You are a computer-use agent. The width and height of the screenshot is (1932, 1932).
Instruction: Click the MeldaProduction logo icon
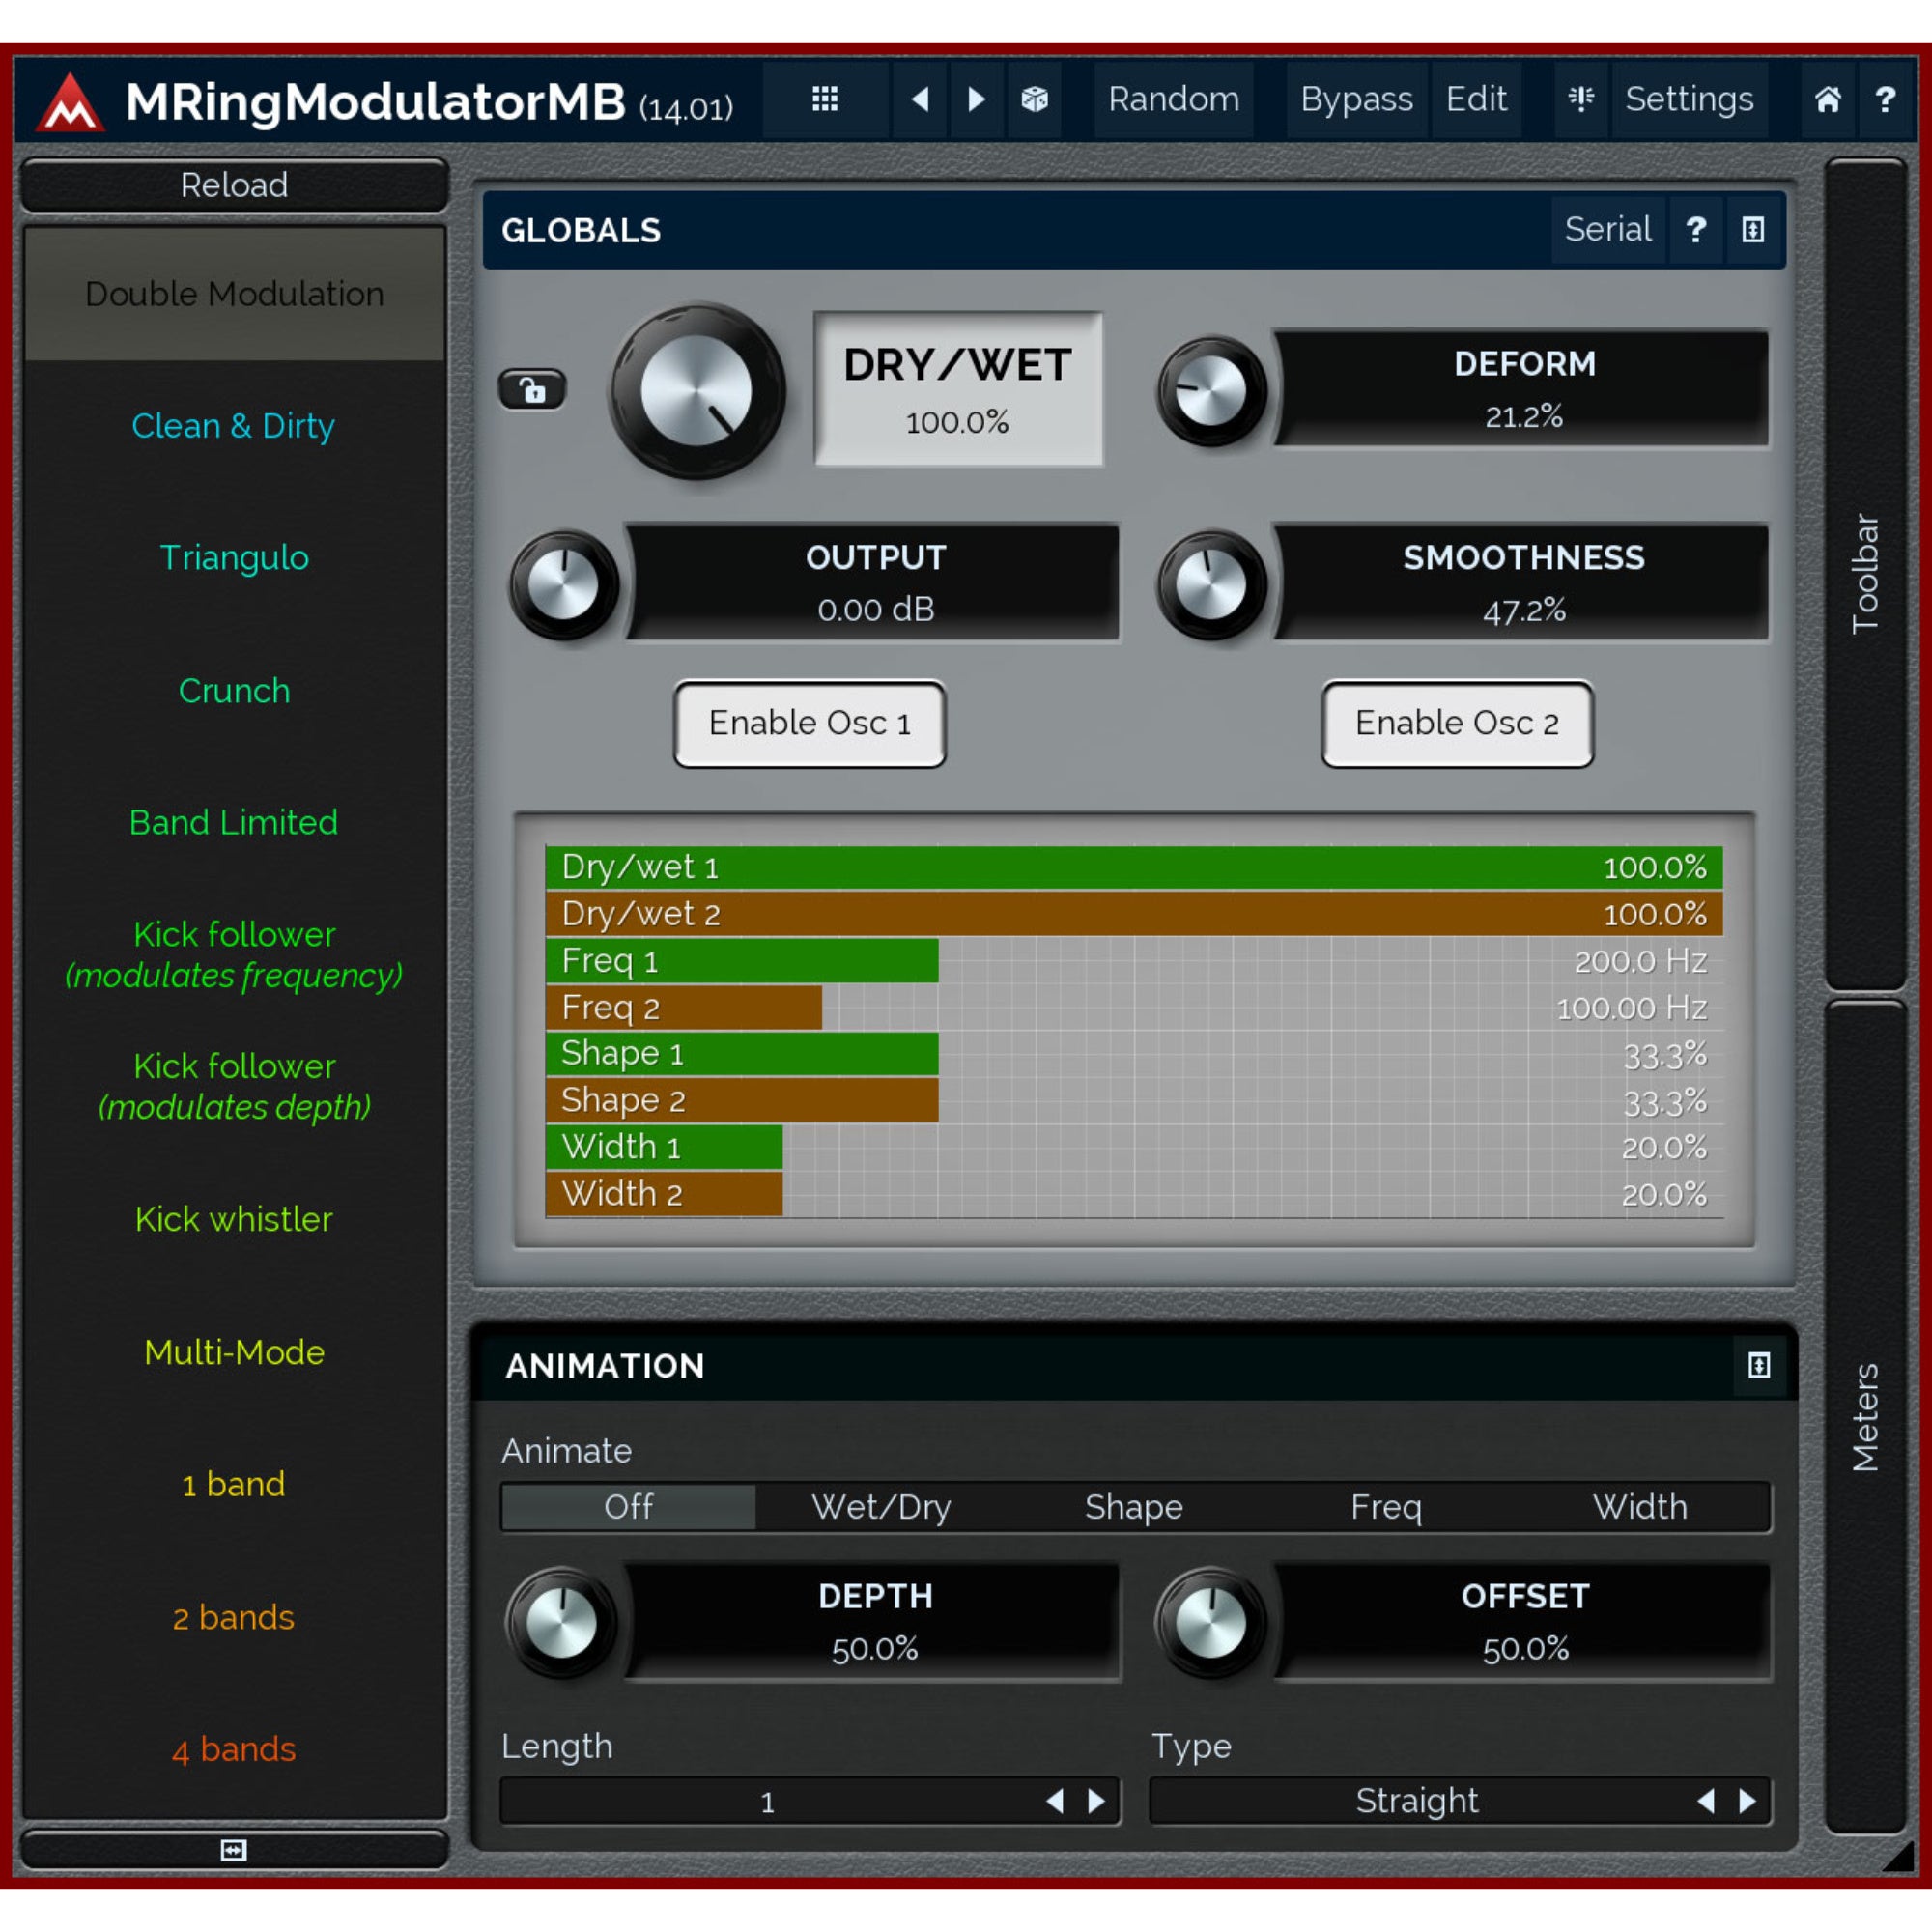(x=70, y=102)
